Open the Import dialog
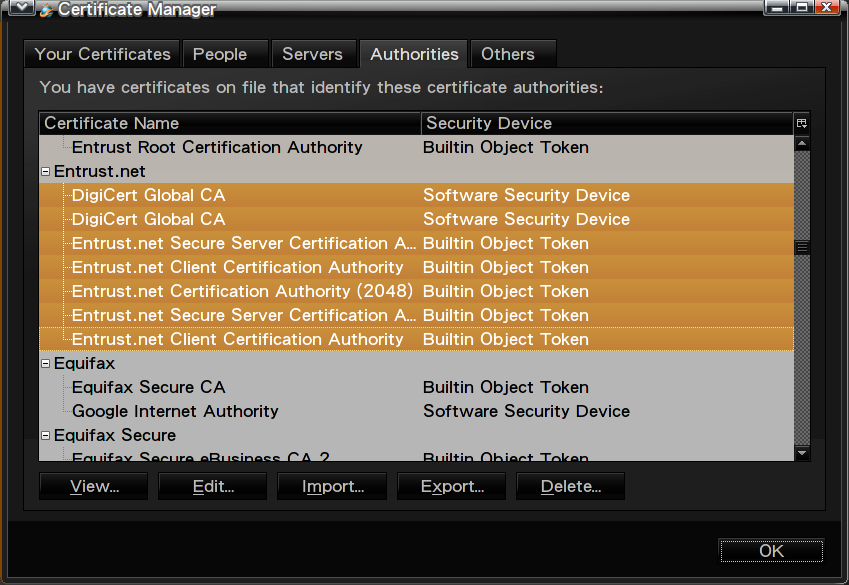This screenshot has width=849, height=585. pyautogui.click(x=331, y=486)
